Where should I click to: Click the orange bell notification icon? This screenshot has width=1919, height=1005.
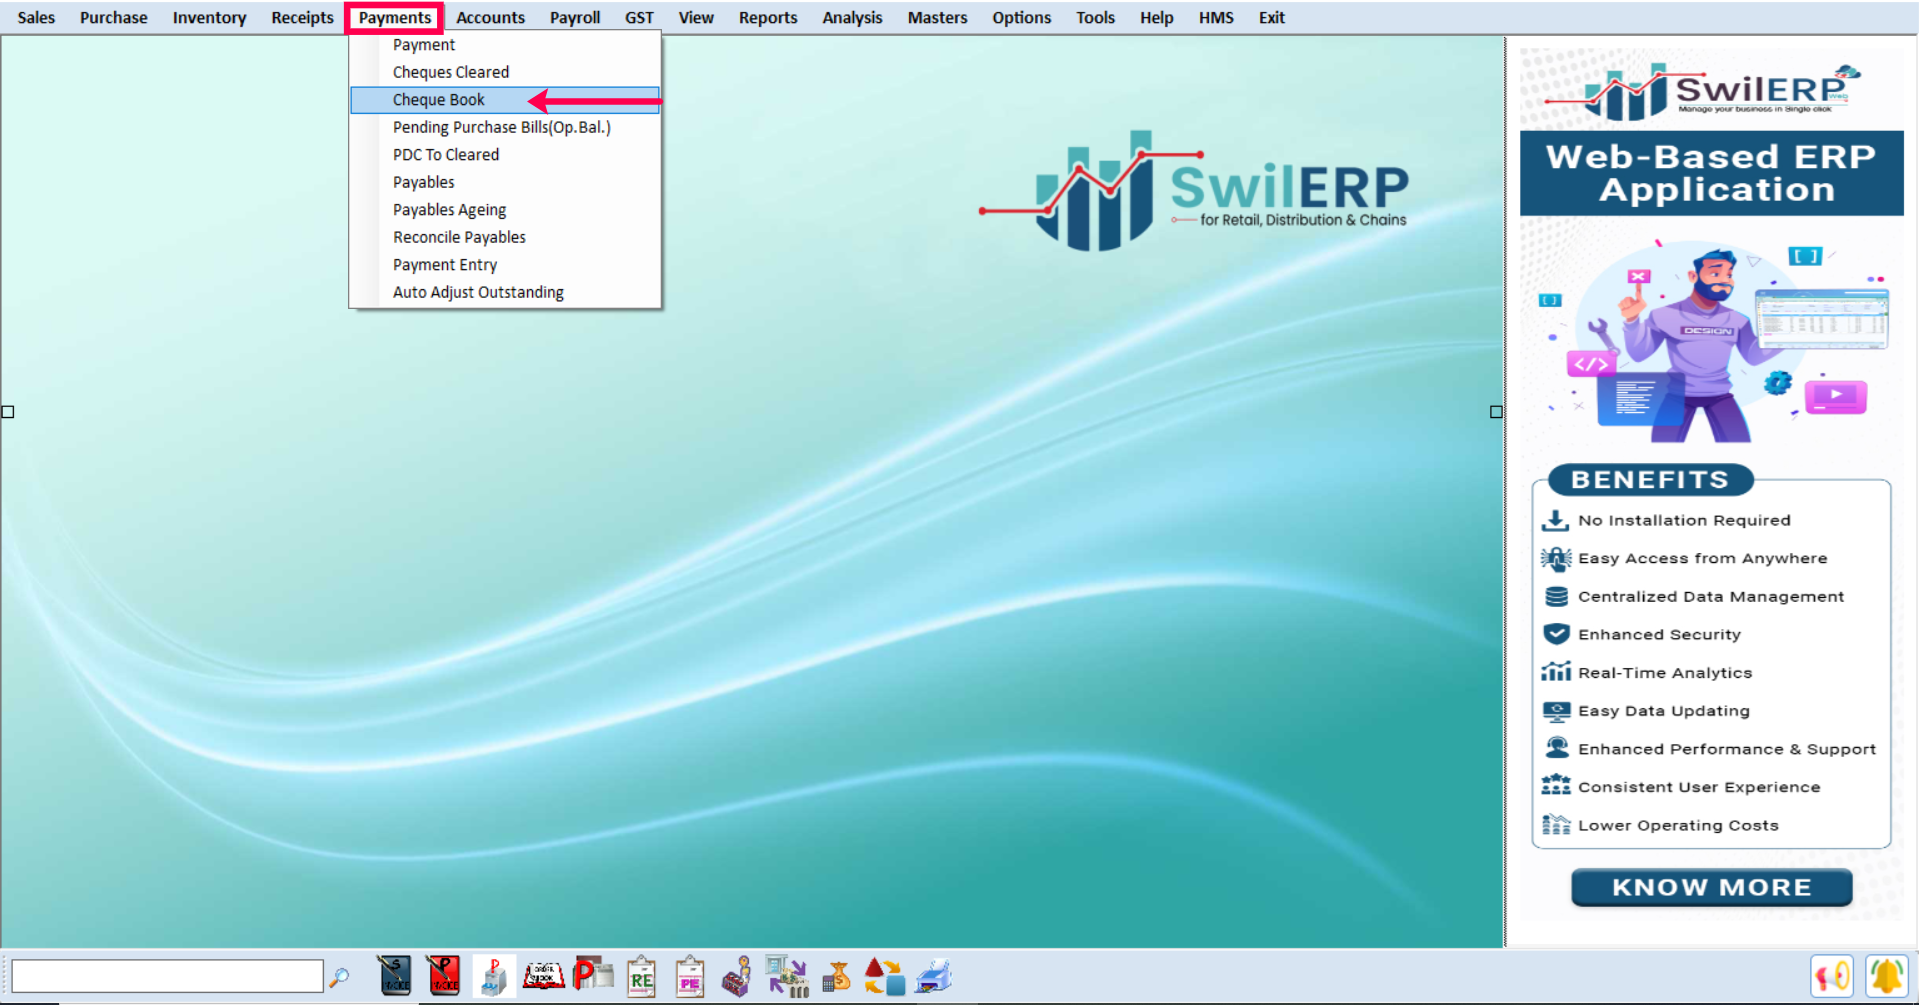[1886, 976]
